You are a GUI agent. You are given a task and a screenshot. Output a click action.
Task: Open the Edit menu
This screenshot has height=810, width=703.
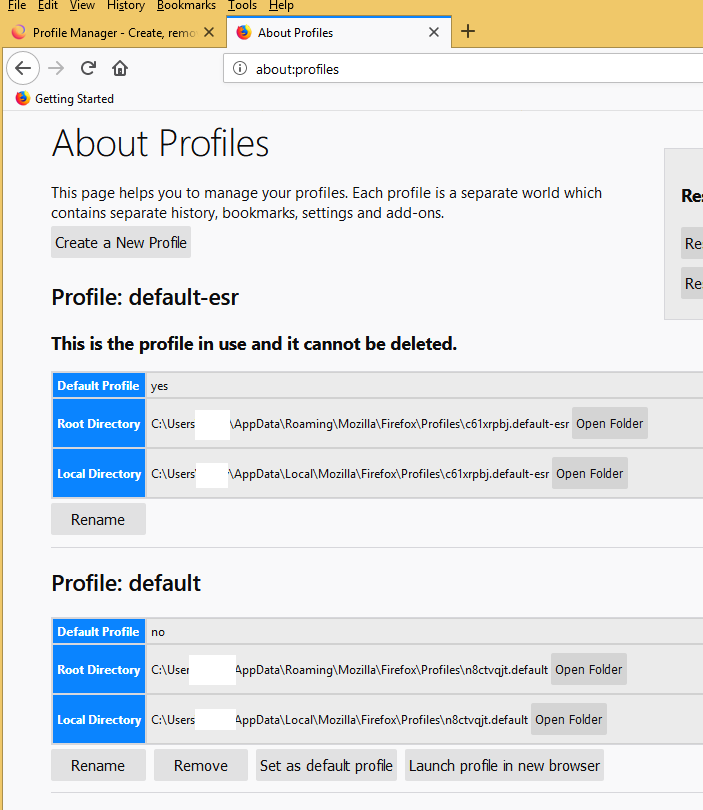48,6
